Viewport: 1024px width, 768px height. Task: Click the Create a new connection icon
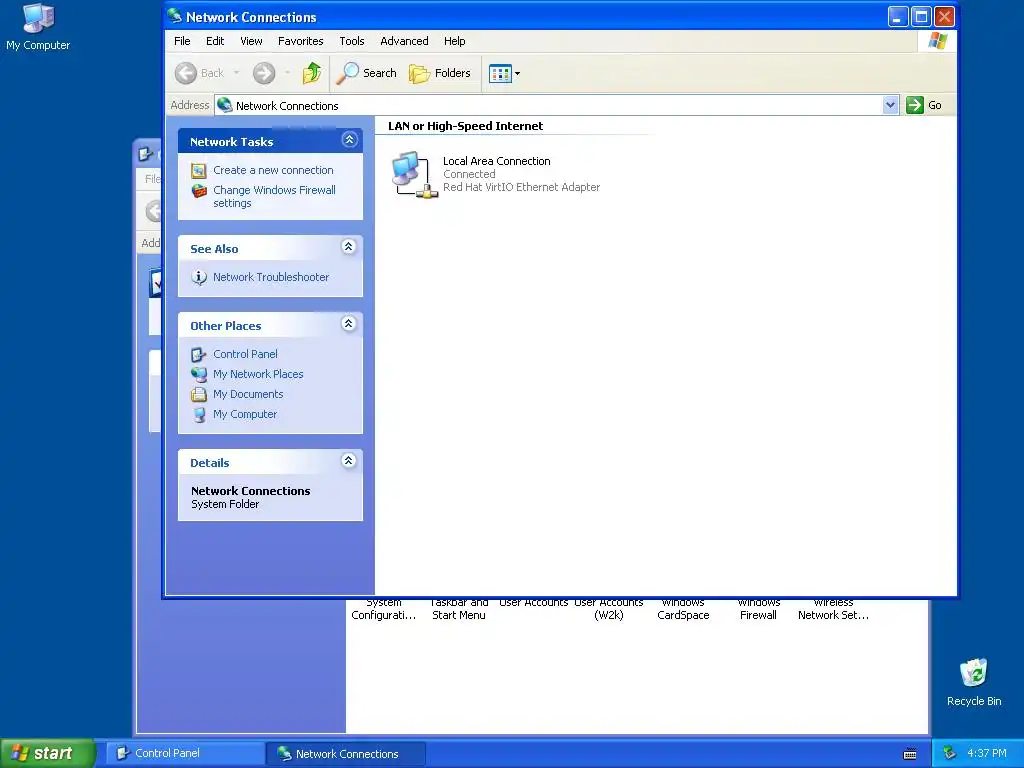[x=199, y=170]
